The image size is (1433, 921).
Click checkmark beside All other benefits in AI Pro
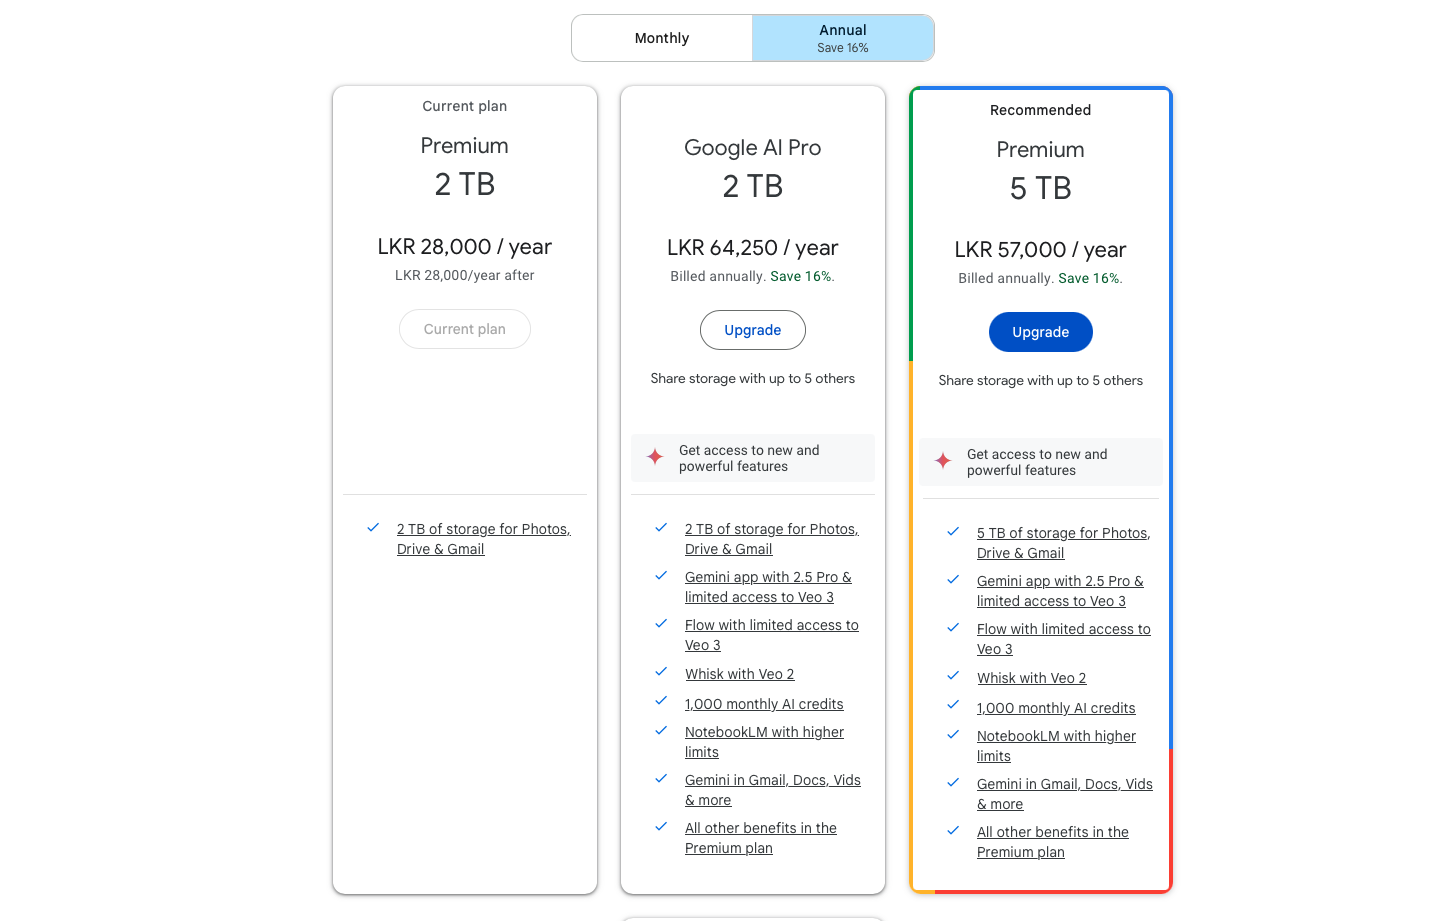(x=661, y=826)
